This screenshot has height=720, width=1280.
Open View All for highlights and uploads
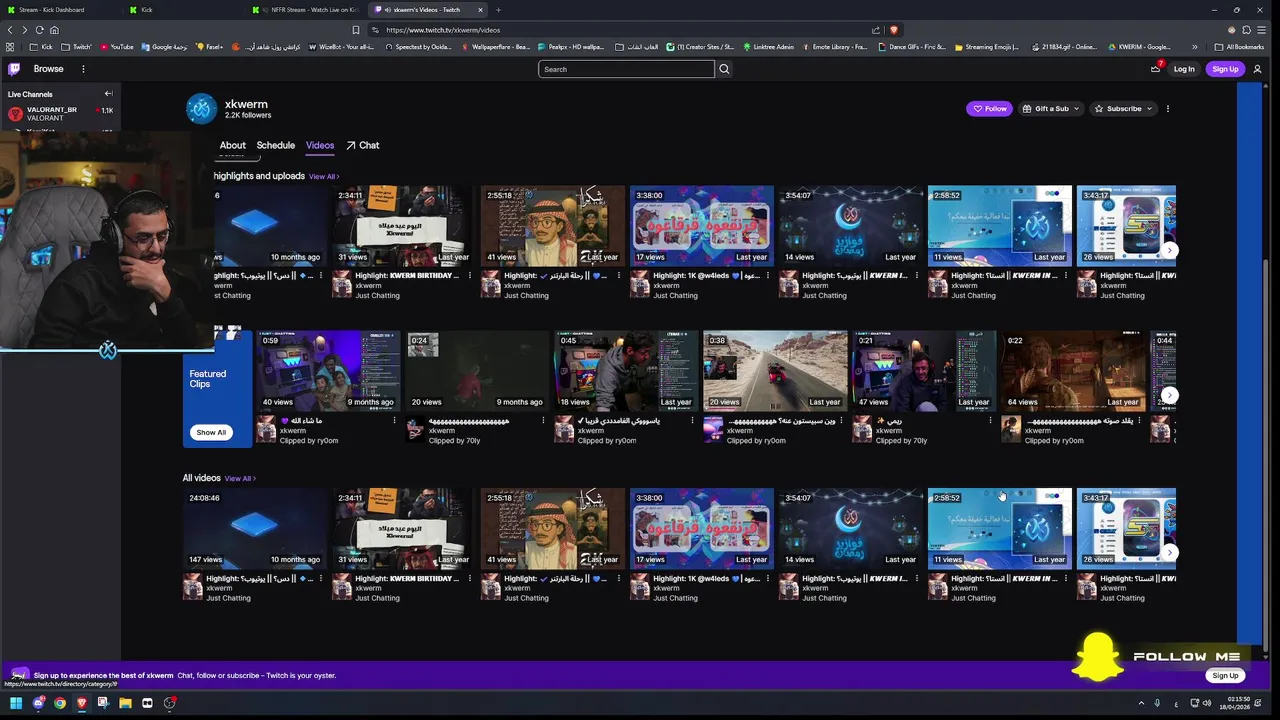(324, 177)
